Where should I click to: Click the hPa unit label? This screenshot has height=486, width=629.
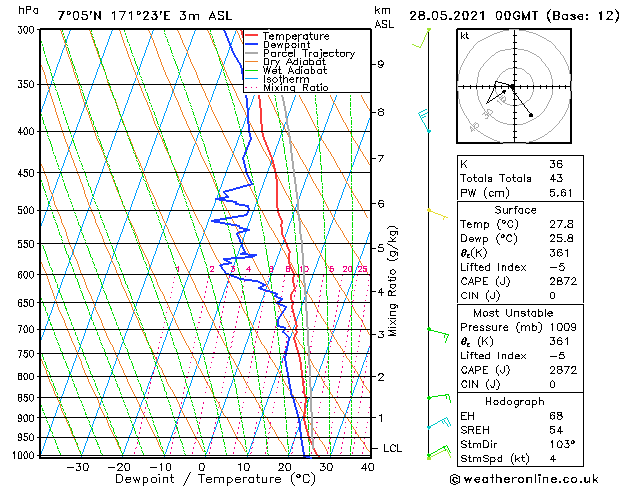coord(28,11)
